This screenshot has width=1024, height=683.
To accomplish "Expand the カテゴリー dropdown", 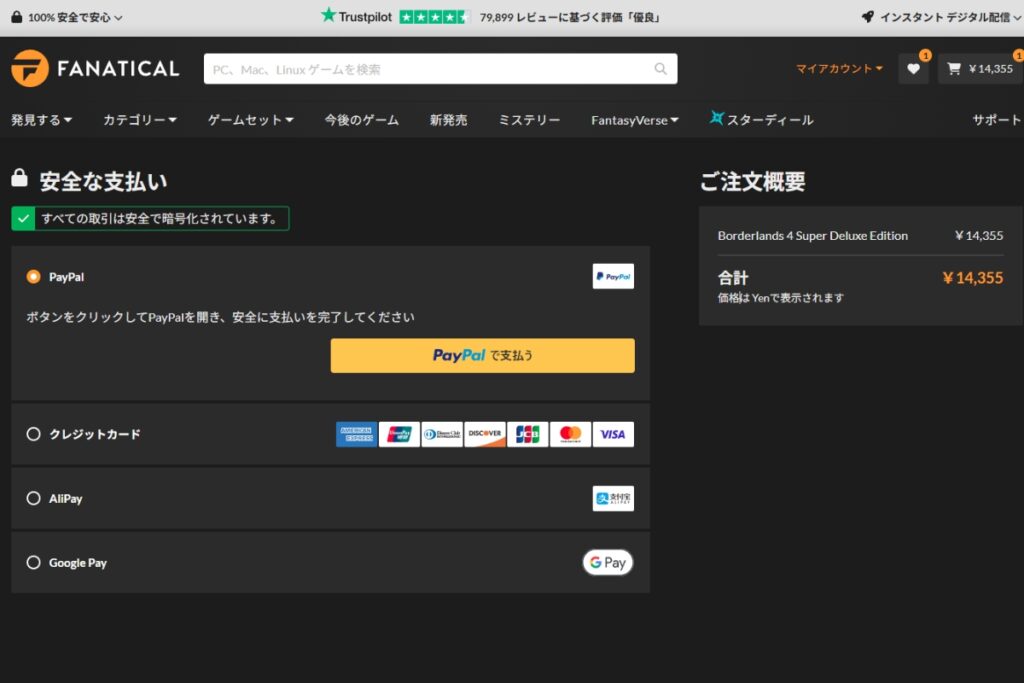I will tap(140, 119).
